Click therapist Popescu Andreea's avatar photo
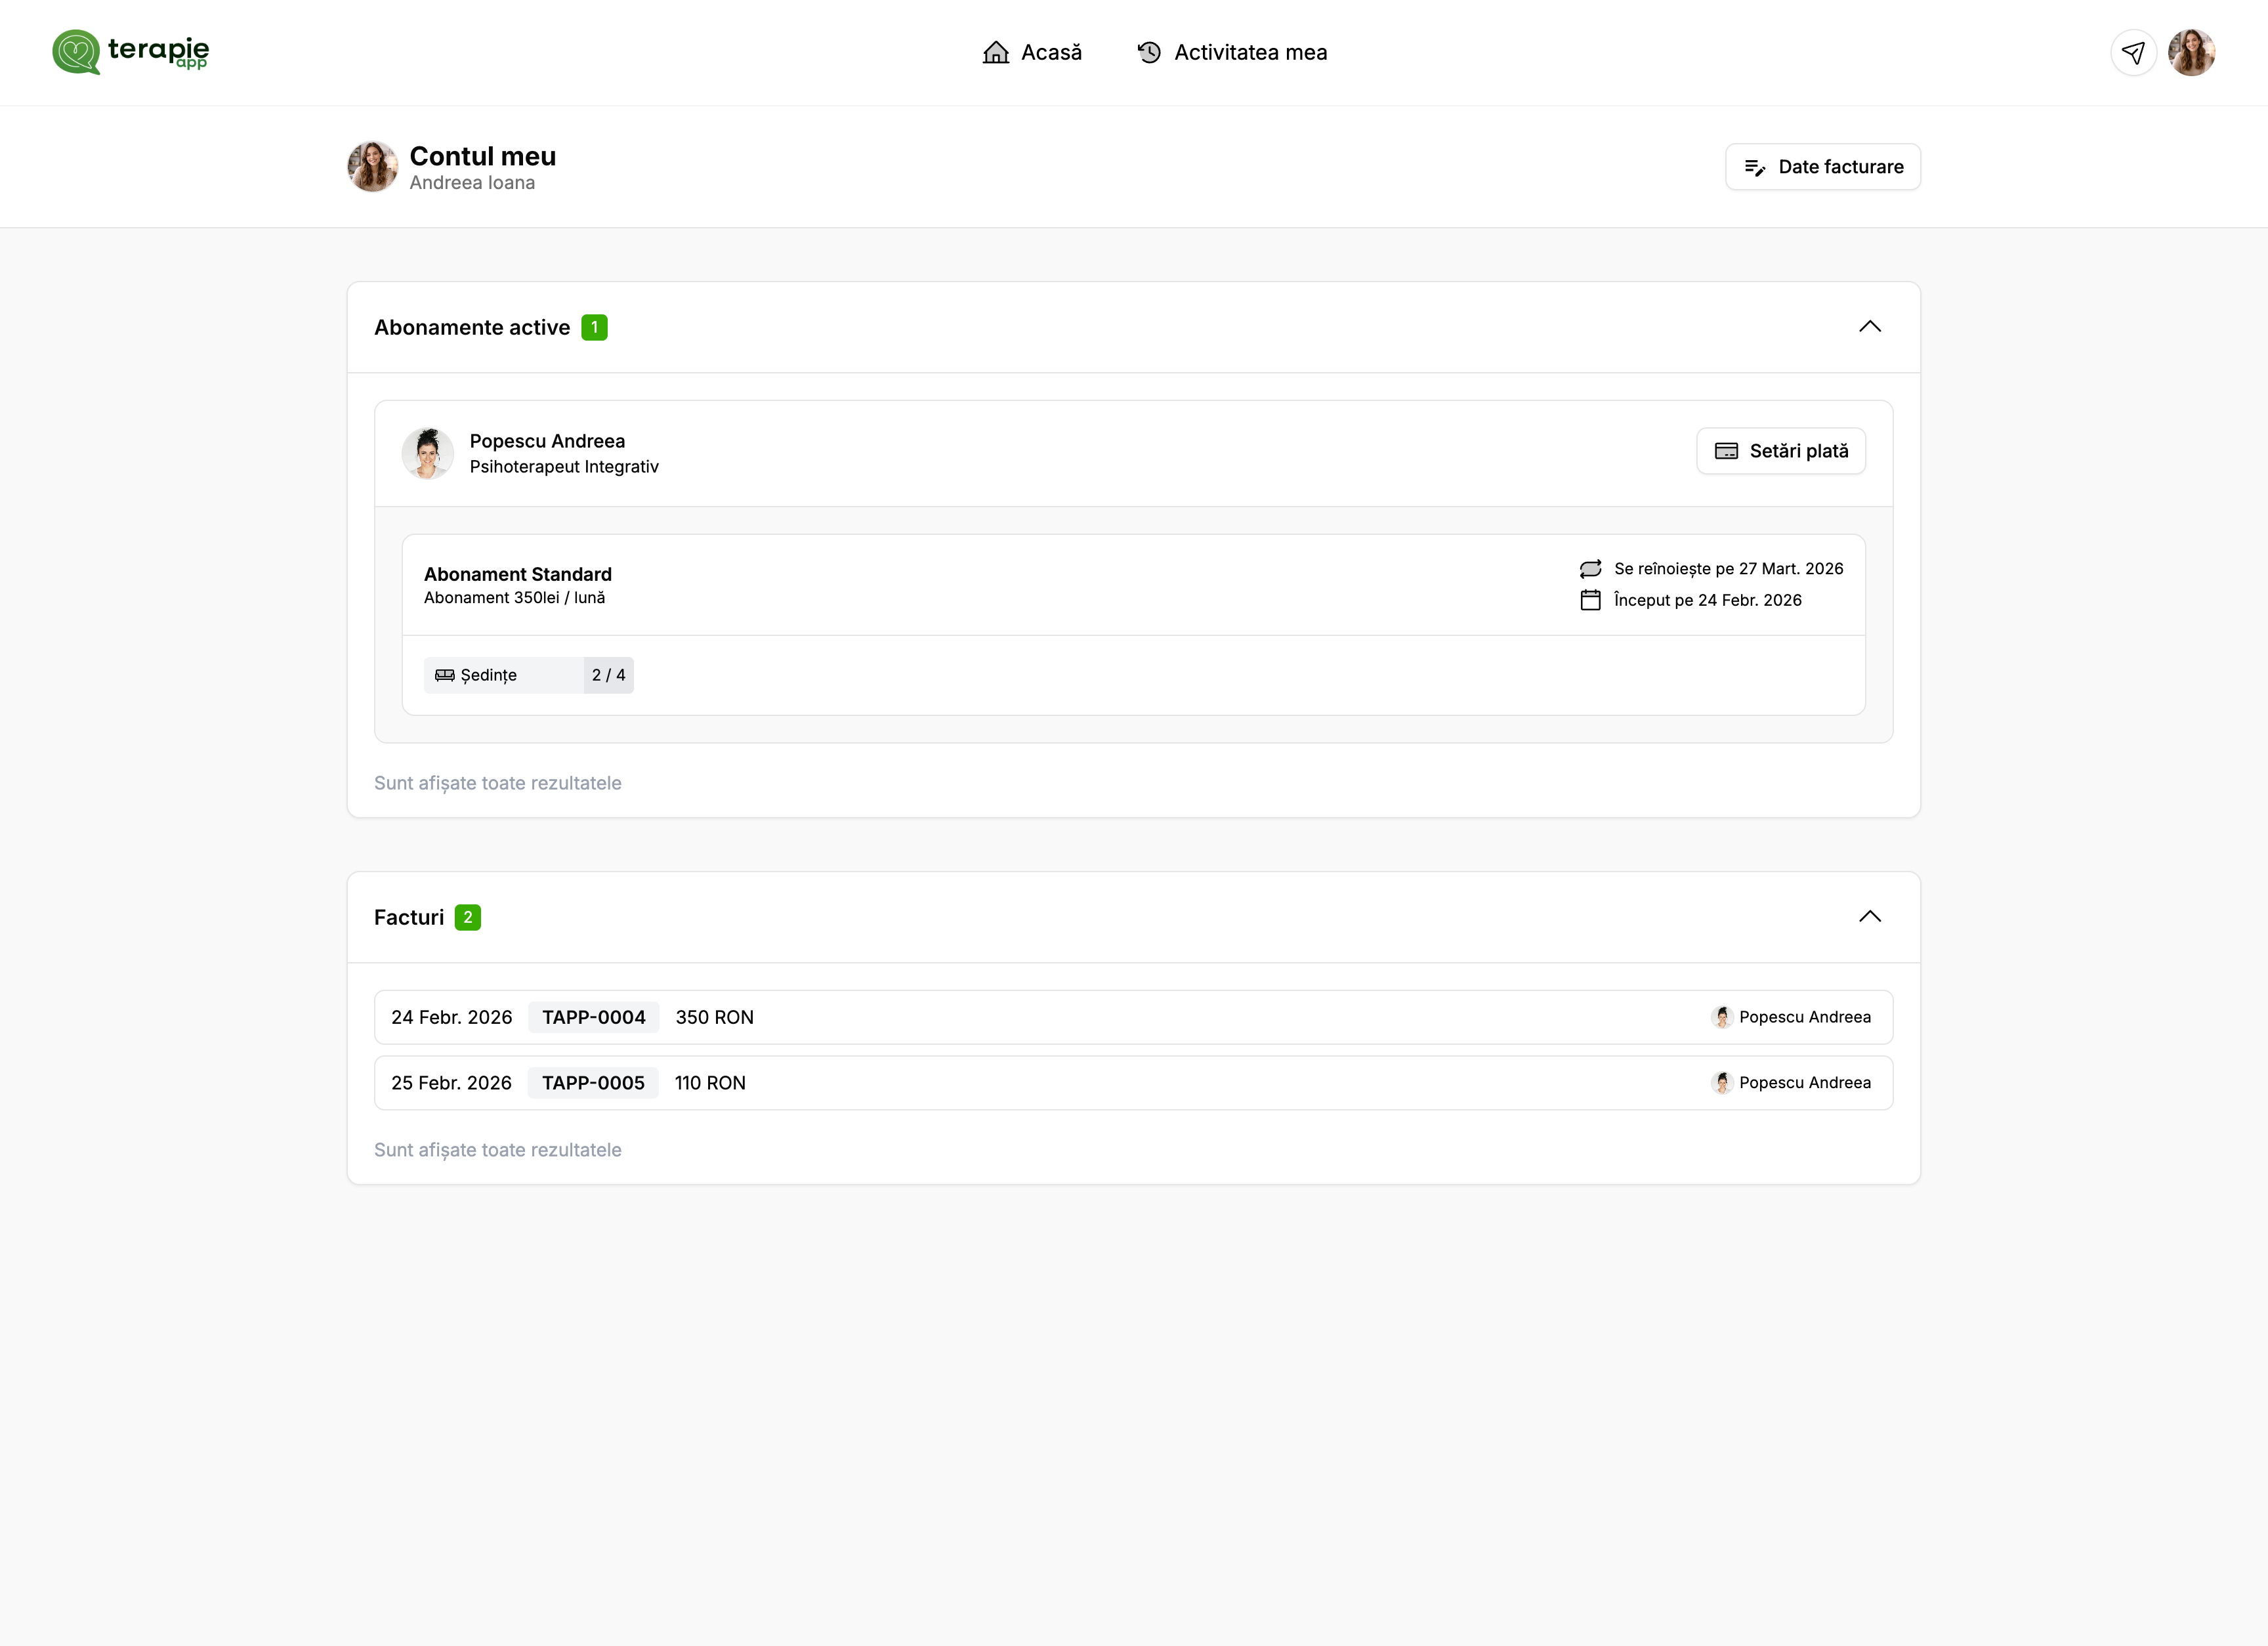Image resolution: width=2268 pixels, height=1646 pixels. [x=427, y=453]
